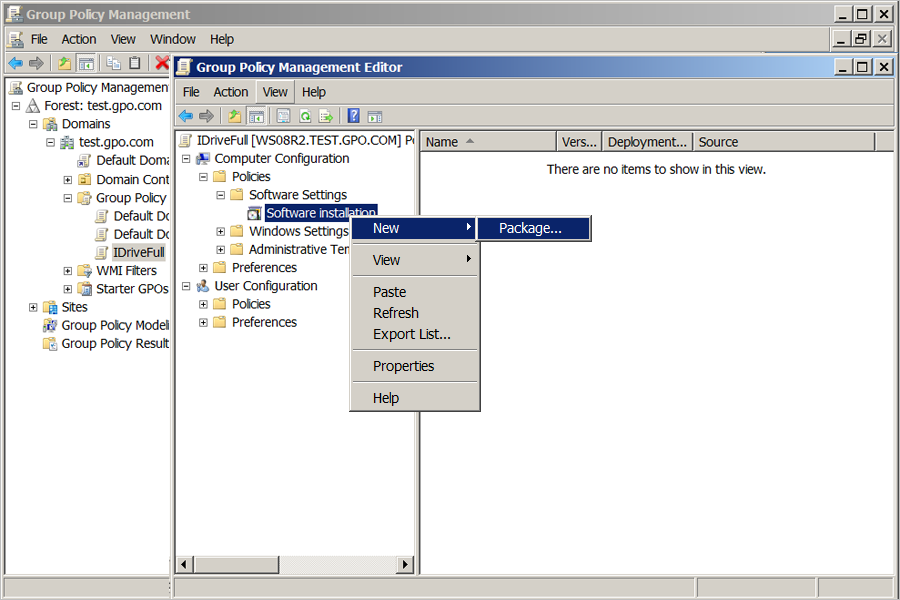The height and width of the screenshot is (600, 900).
Task: Open File menu in the Editor window
Action: point(191,92)
